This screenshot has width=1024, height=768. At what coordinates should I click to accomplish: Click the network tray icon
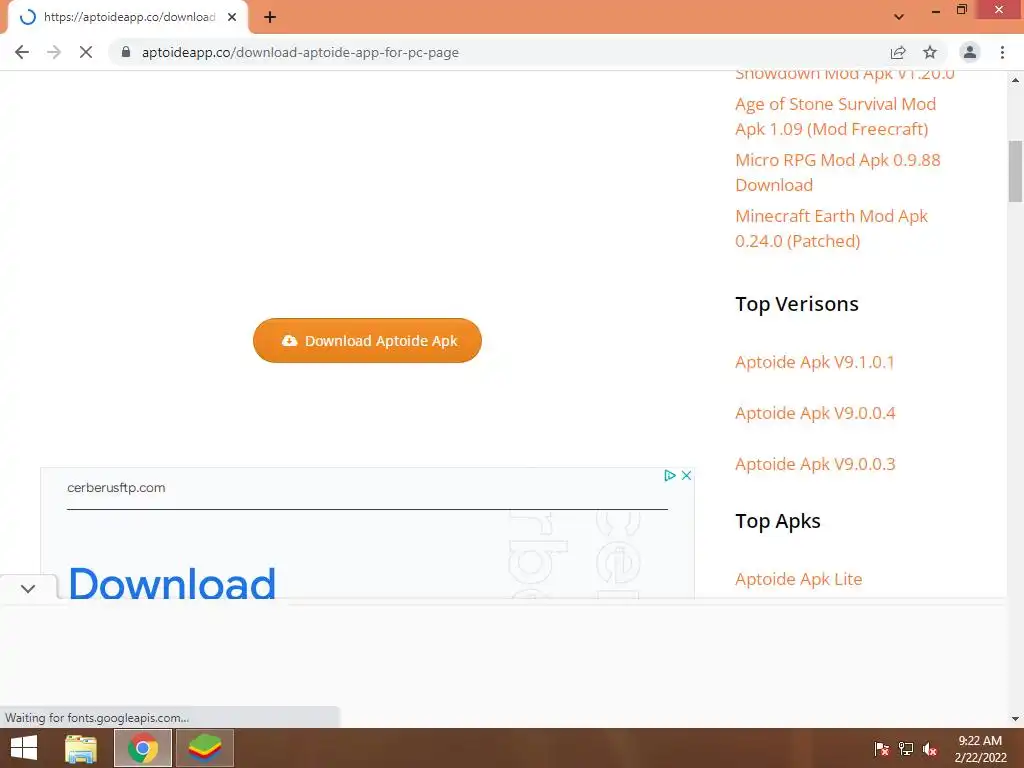click(906, 749)
